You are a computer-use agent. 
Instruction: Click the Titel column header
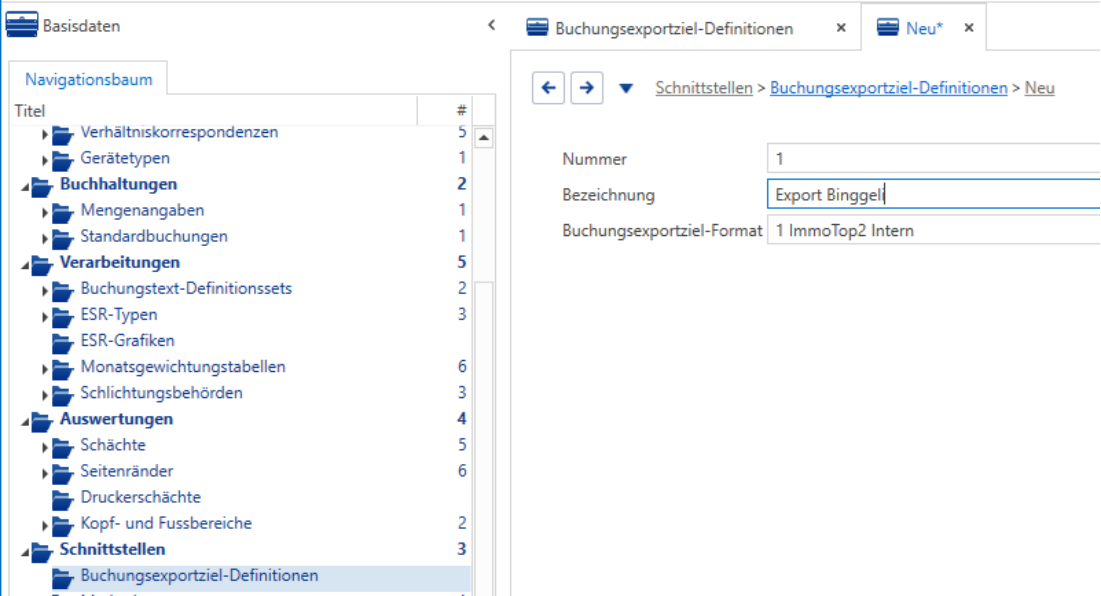pyautogui.click(x=214, y=111)
